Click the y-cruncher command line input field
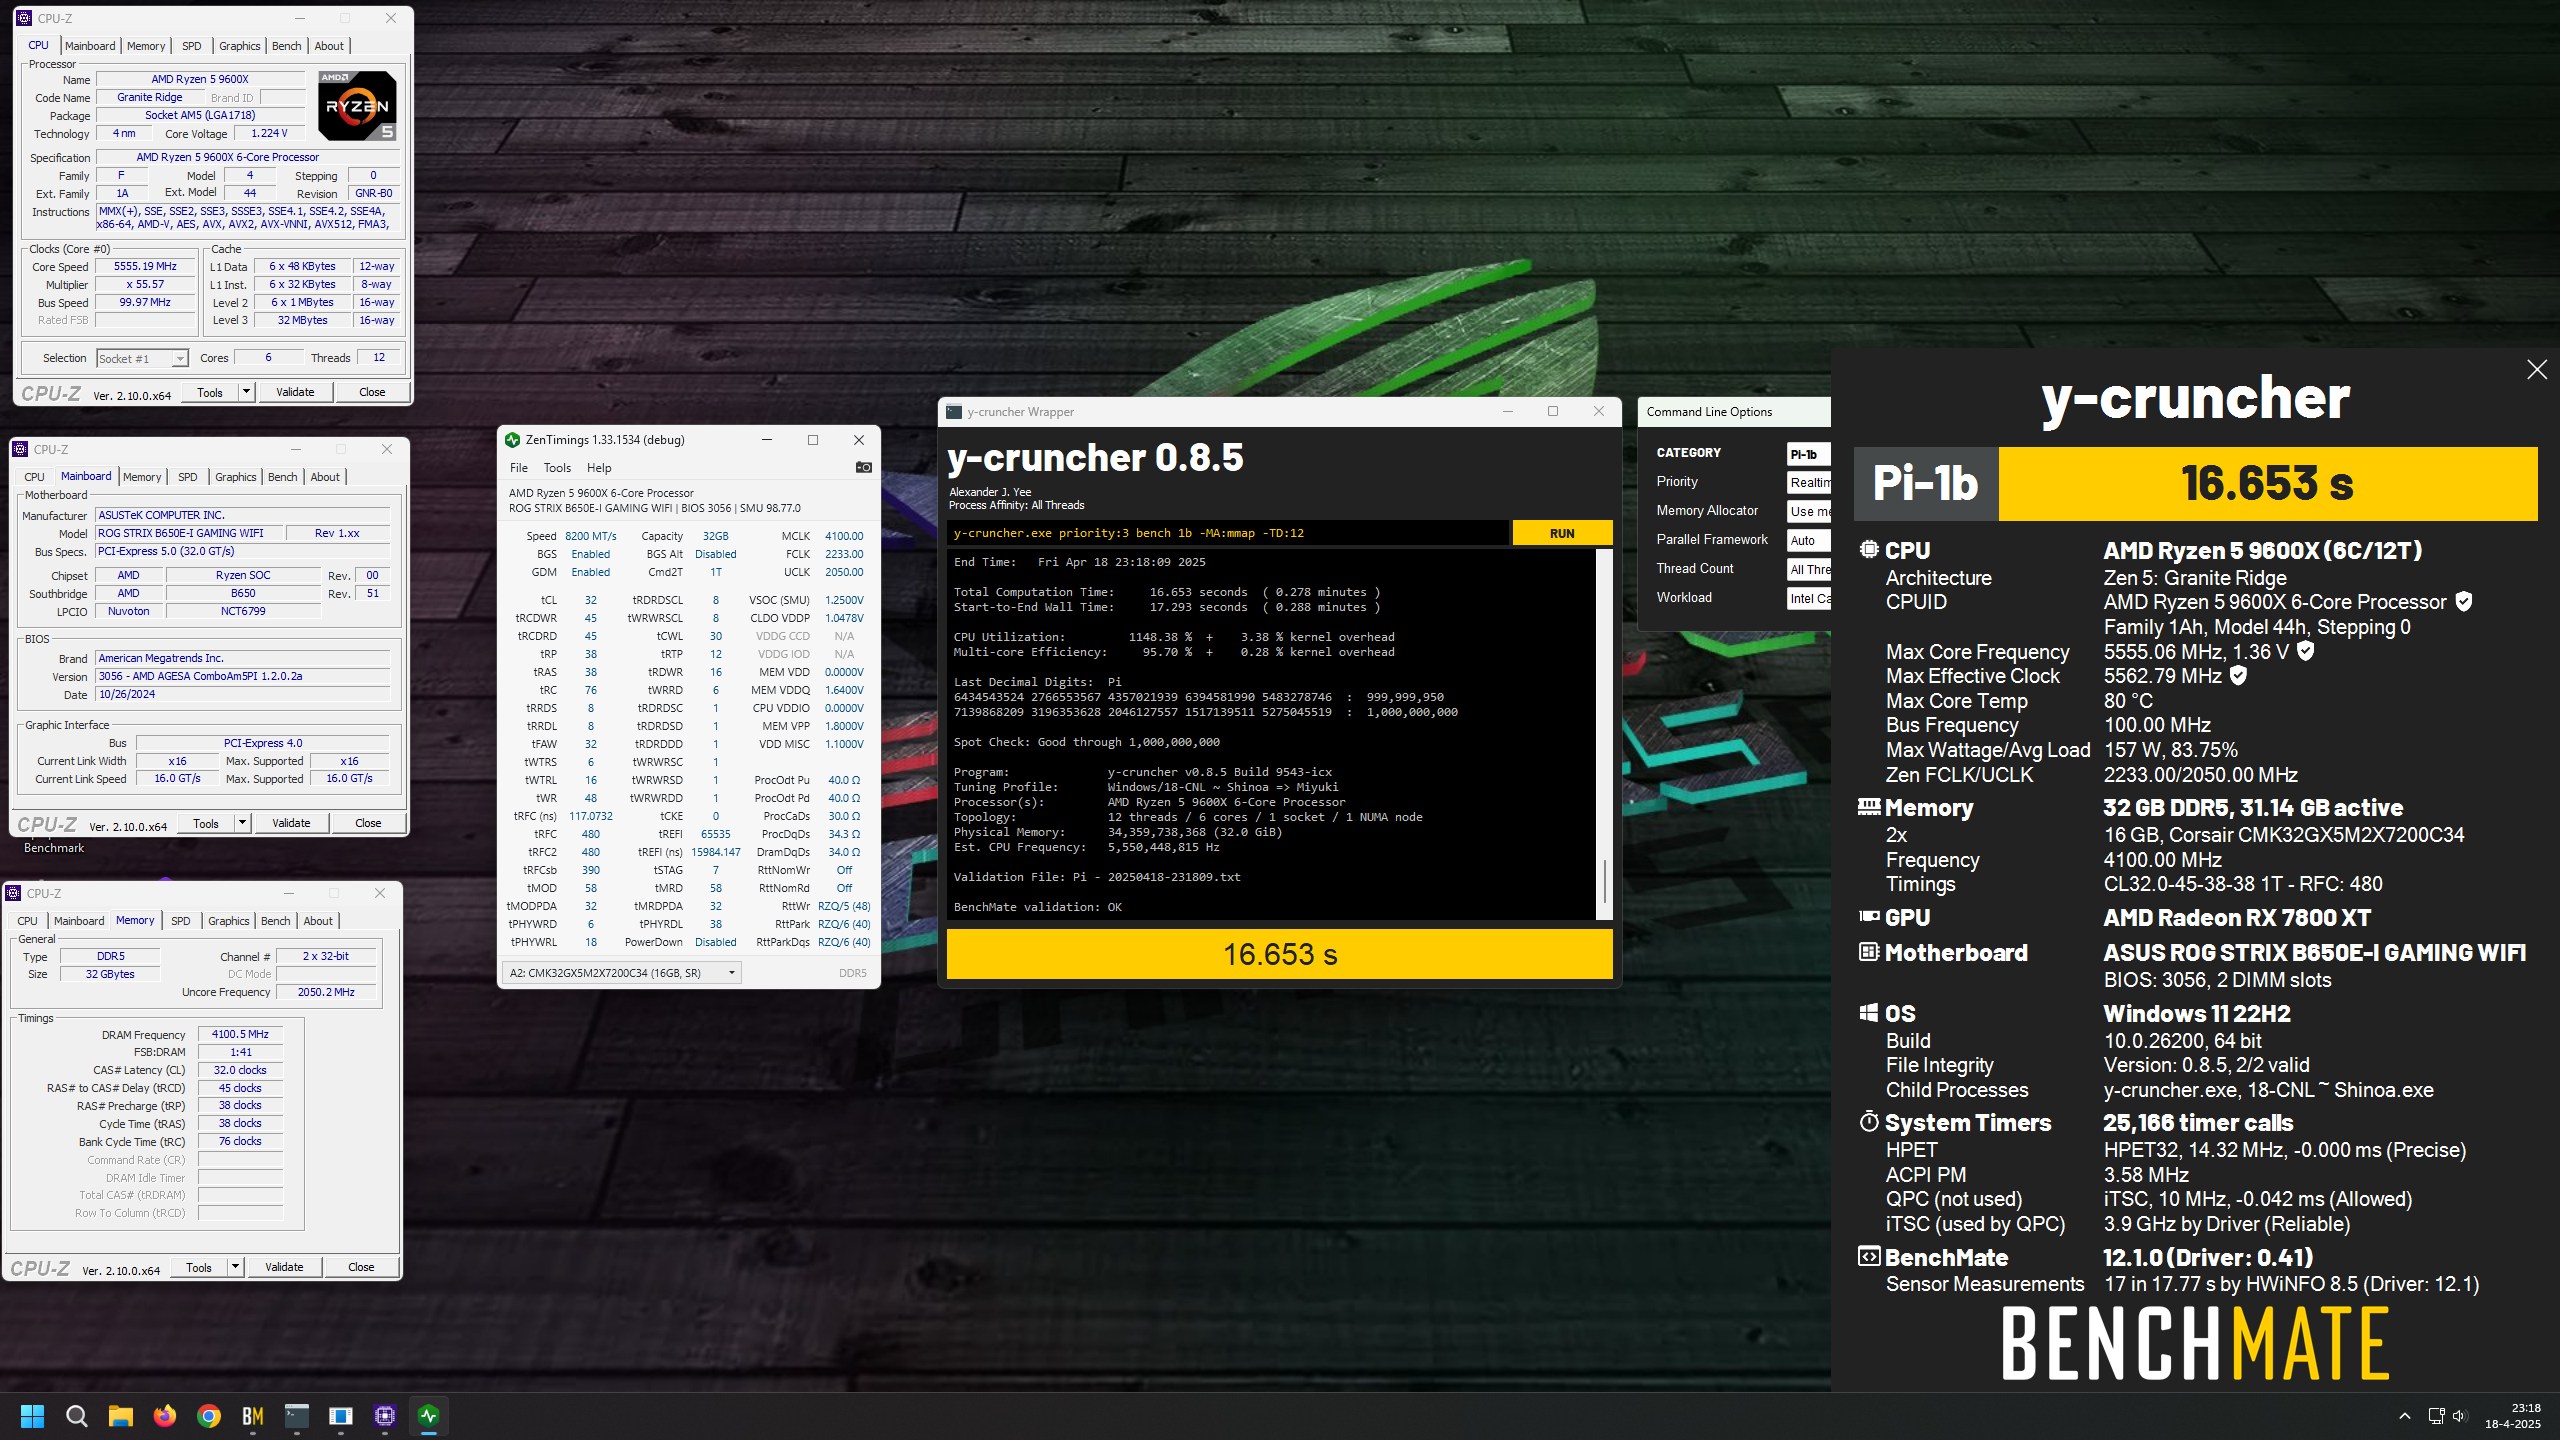The height and width of the screenshot is (1440, 2560). coord(1228,533)
